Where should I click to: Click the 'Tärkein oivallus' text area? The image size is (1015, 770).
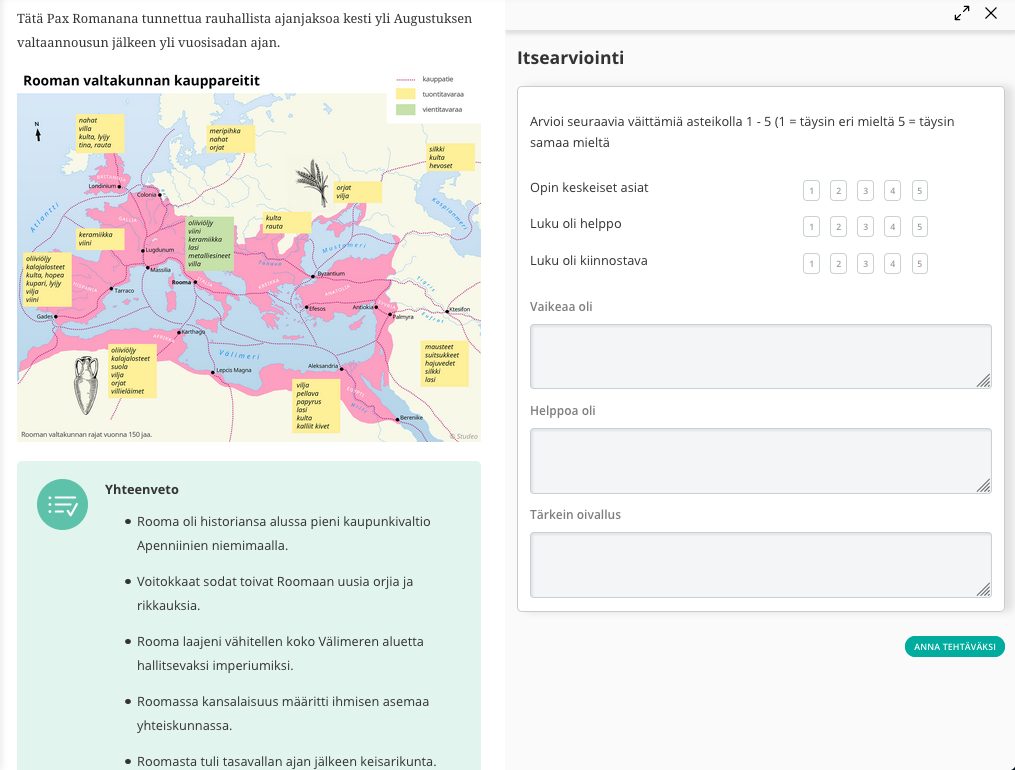[760, 564]
